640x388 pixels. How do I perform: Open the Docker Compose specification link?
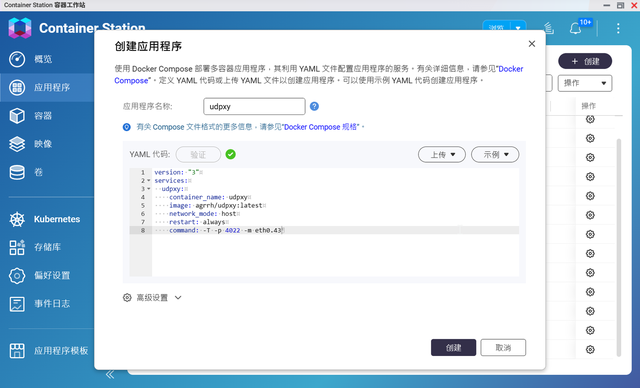coord(321,127)
